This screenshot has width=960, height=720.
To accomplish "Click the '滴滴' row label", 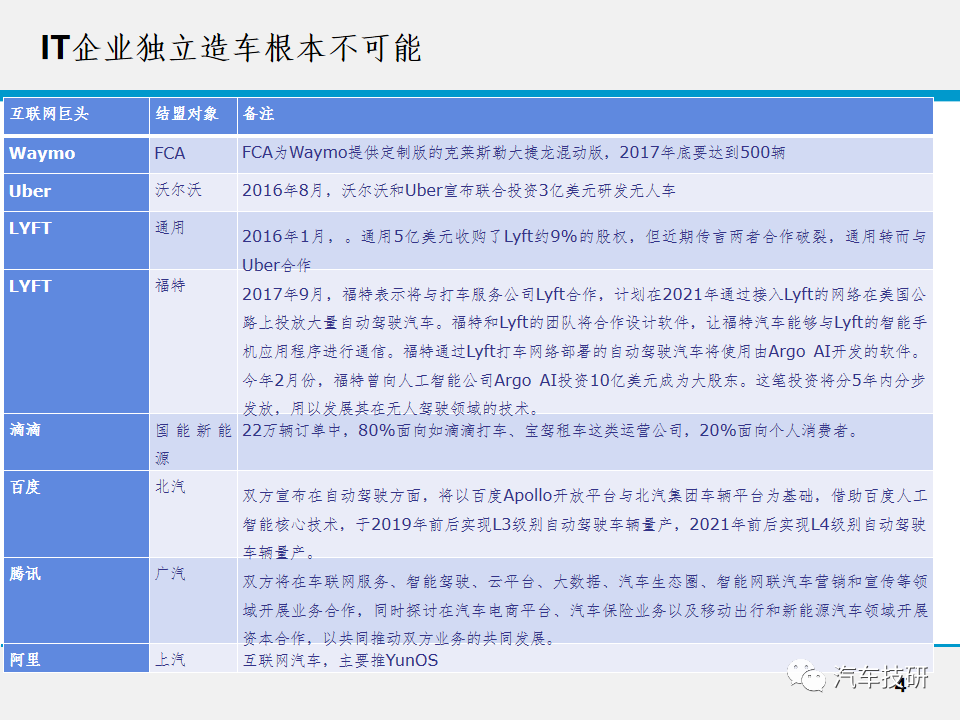I will pyautogui.click(x=25, y=430).
